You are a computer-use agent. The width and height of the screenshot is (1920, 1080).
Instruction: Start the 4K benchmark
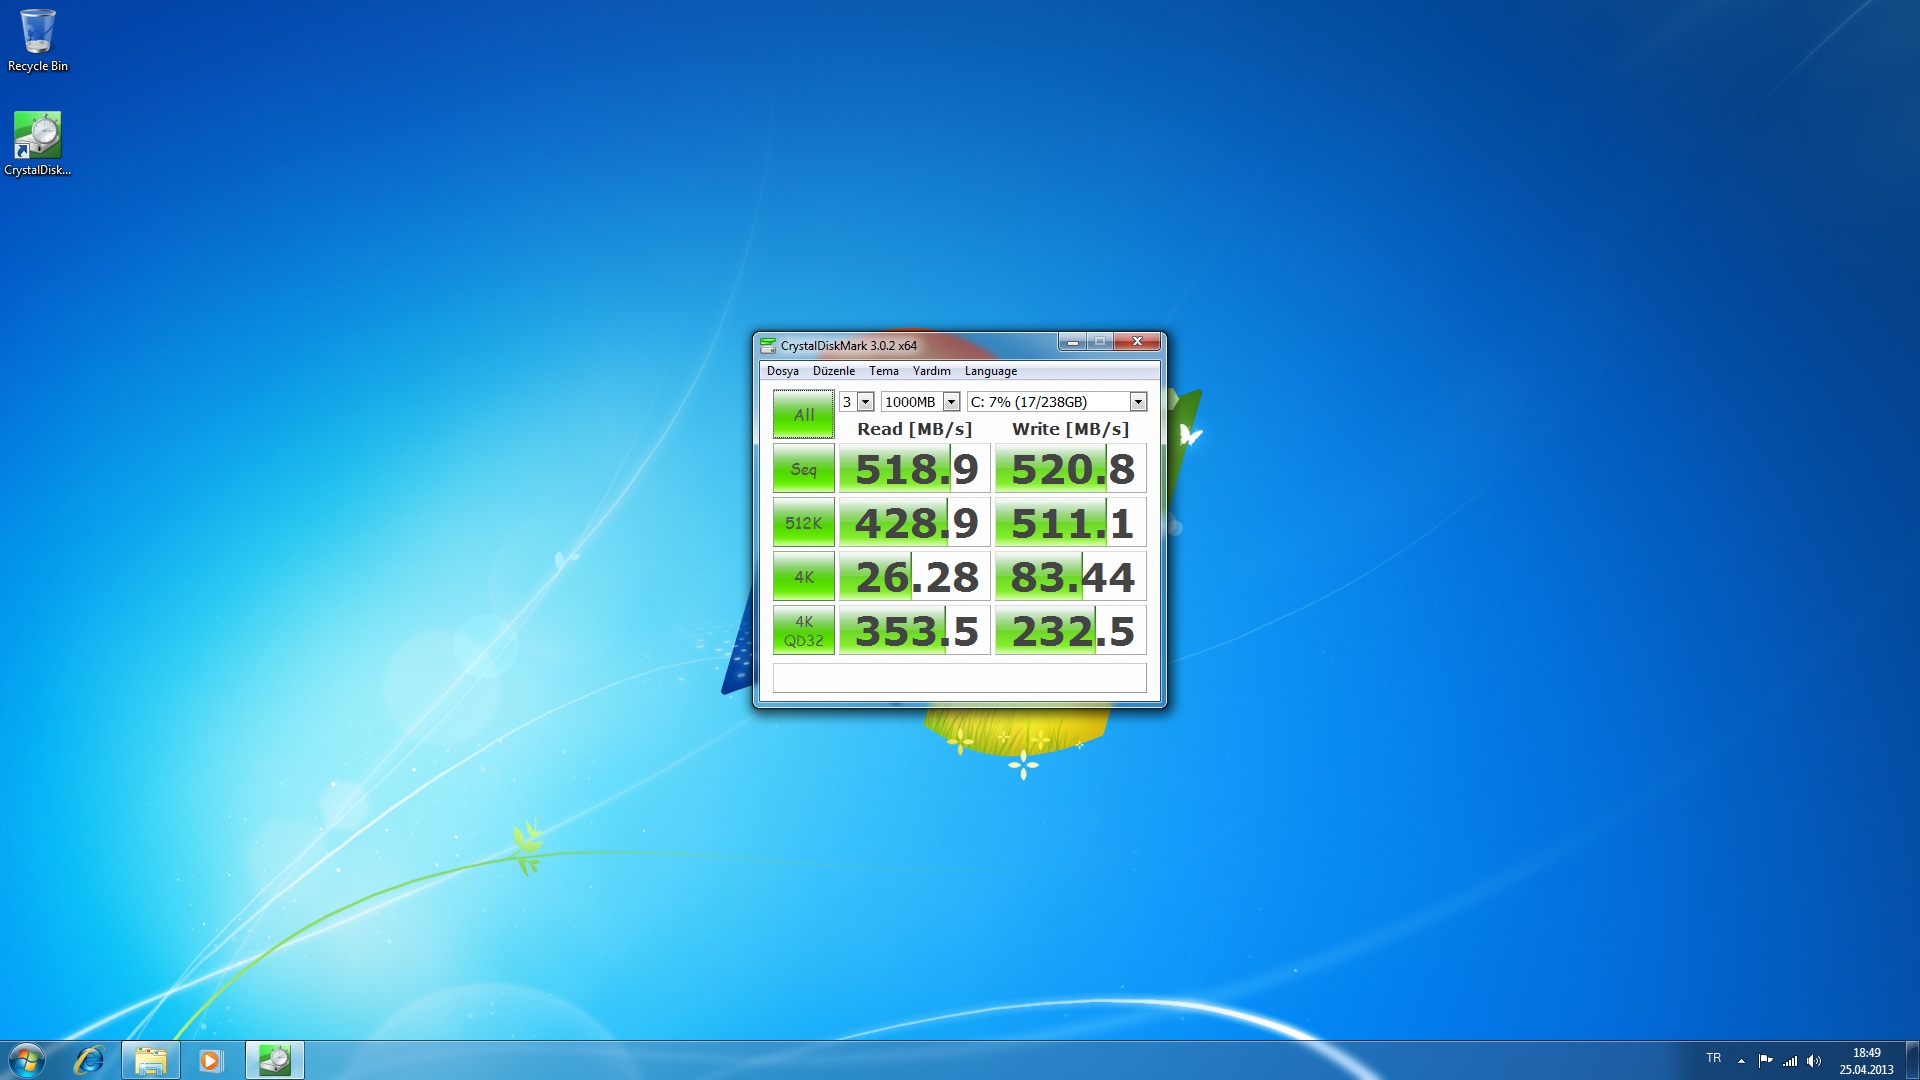(803, 576)
